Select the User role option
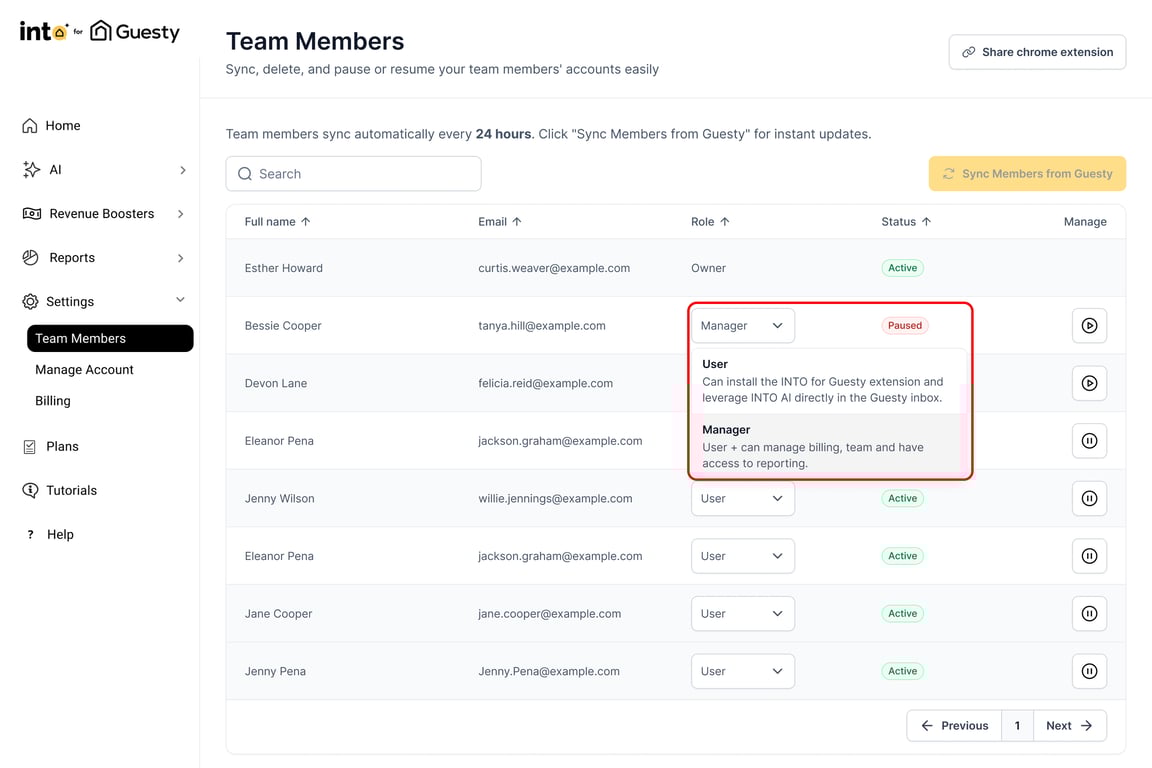 tap(829, 381)
